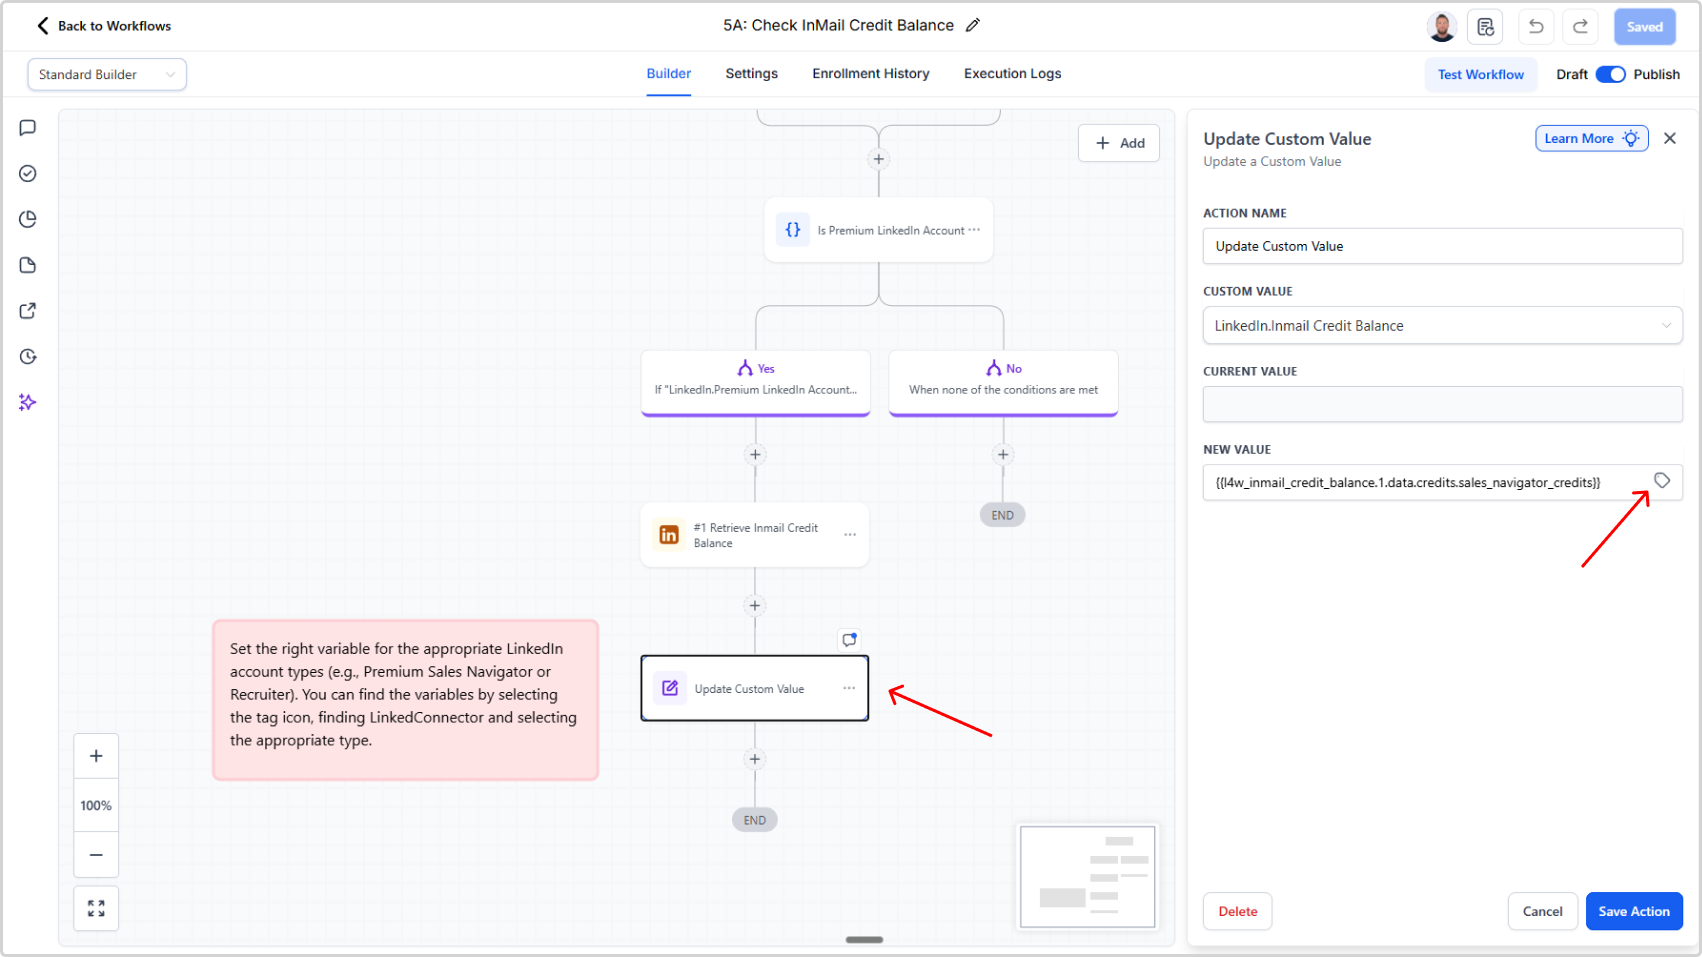Click the Action Name input field
The image size is (1702, 957).
click(1442, 246)
